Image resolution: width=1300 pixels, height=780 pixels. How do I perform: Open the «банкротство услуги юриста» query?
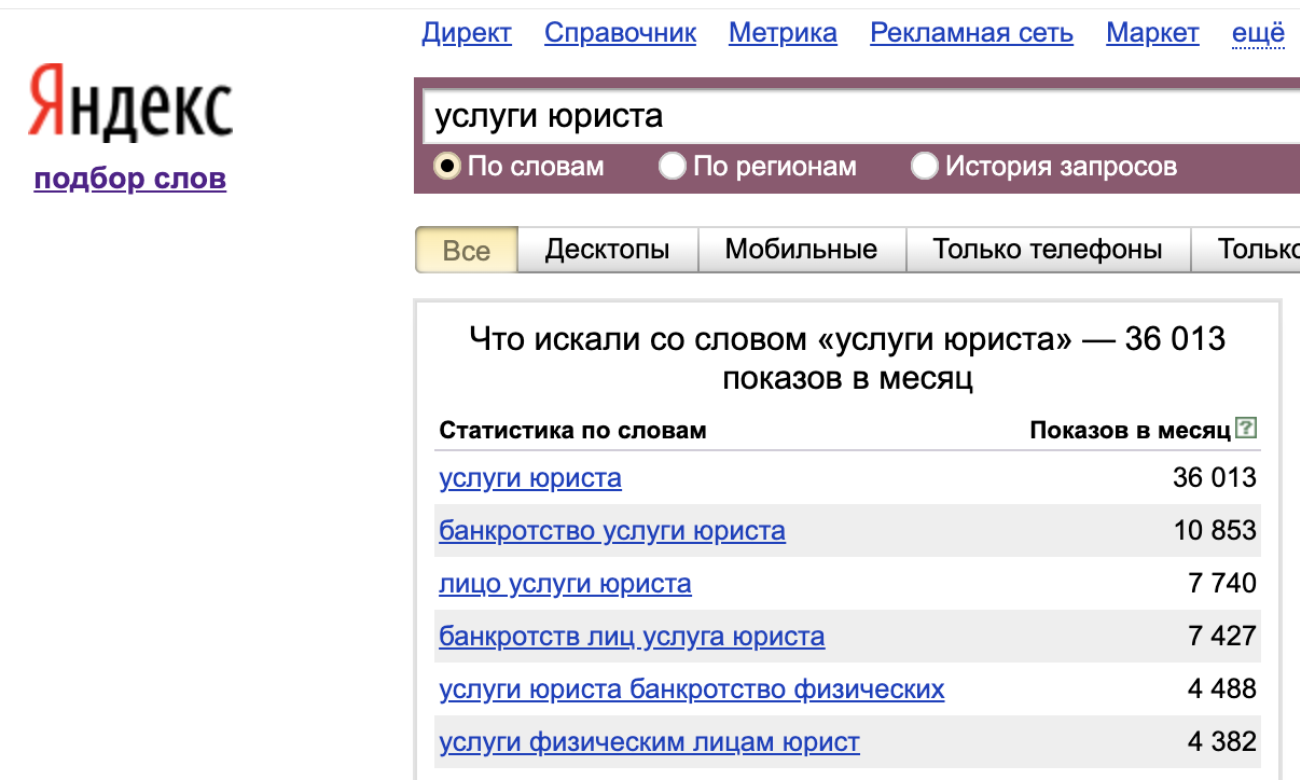click(612, 531)
